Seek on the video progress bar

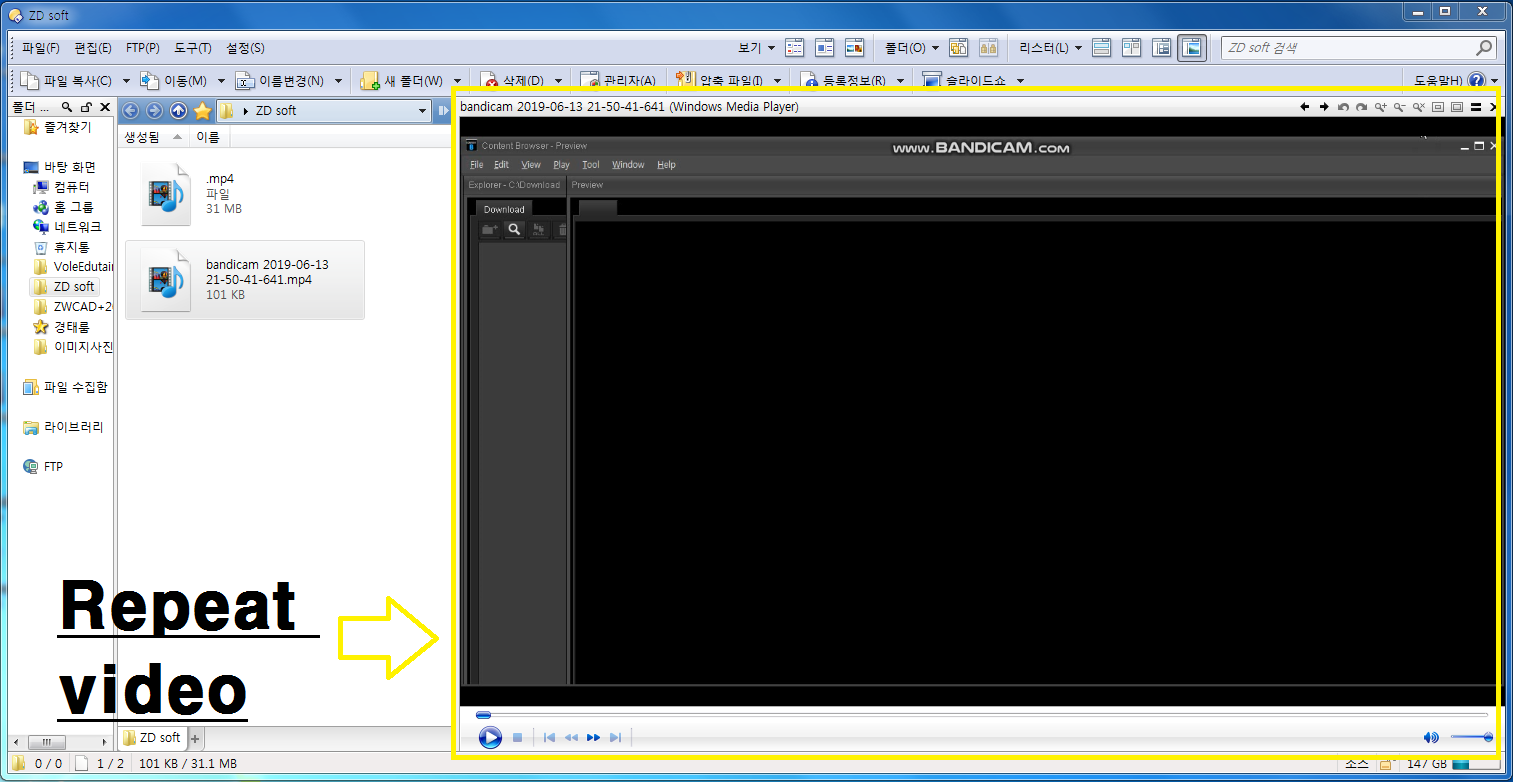[x=982, y=715]
